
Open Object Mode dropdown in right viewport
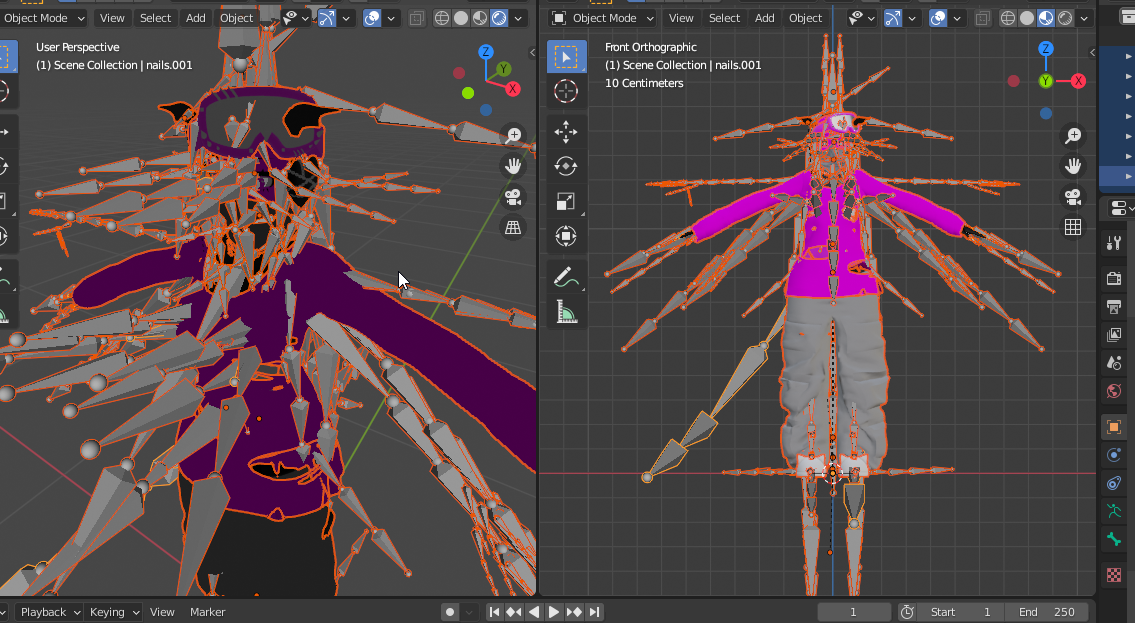(602, 18)
